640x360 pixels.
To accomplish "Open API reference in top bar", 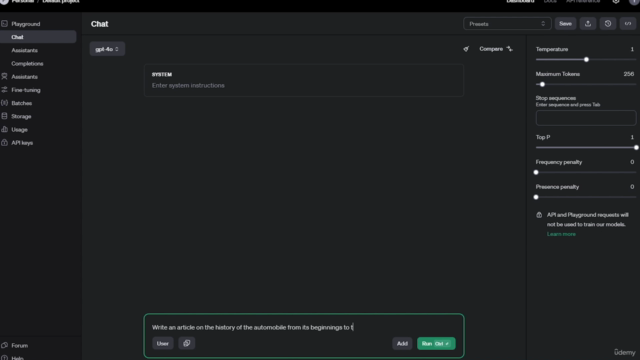I will (583, 2).
